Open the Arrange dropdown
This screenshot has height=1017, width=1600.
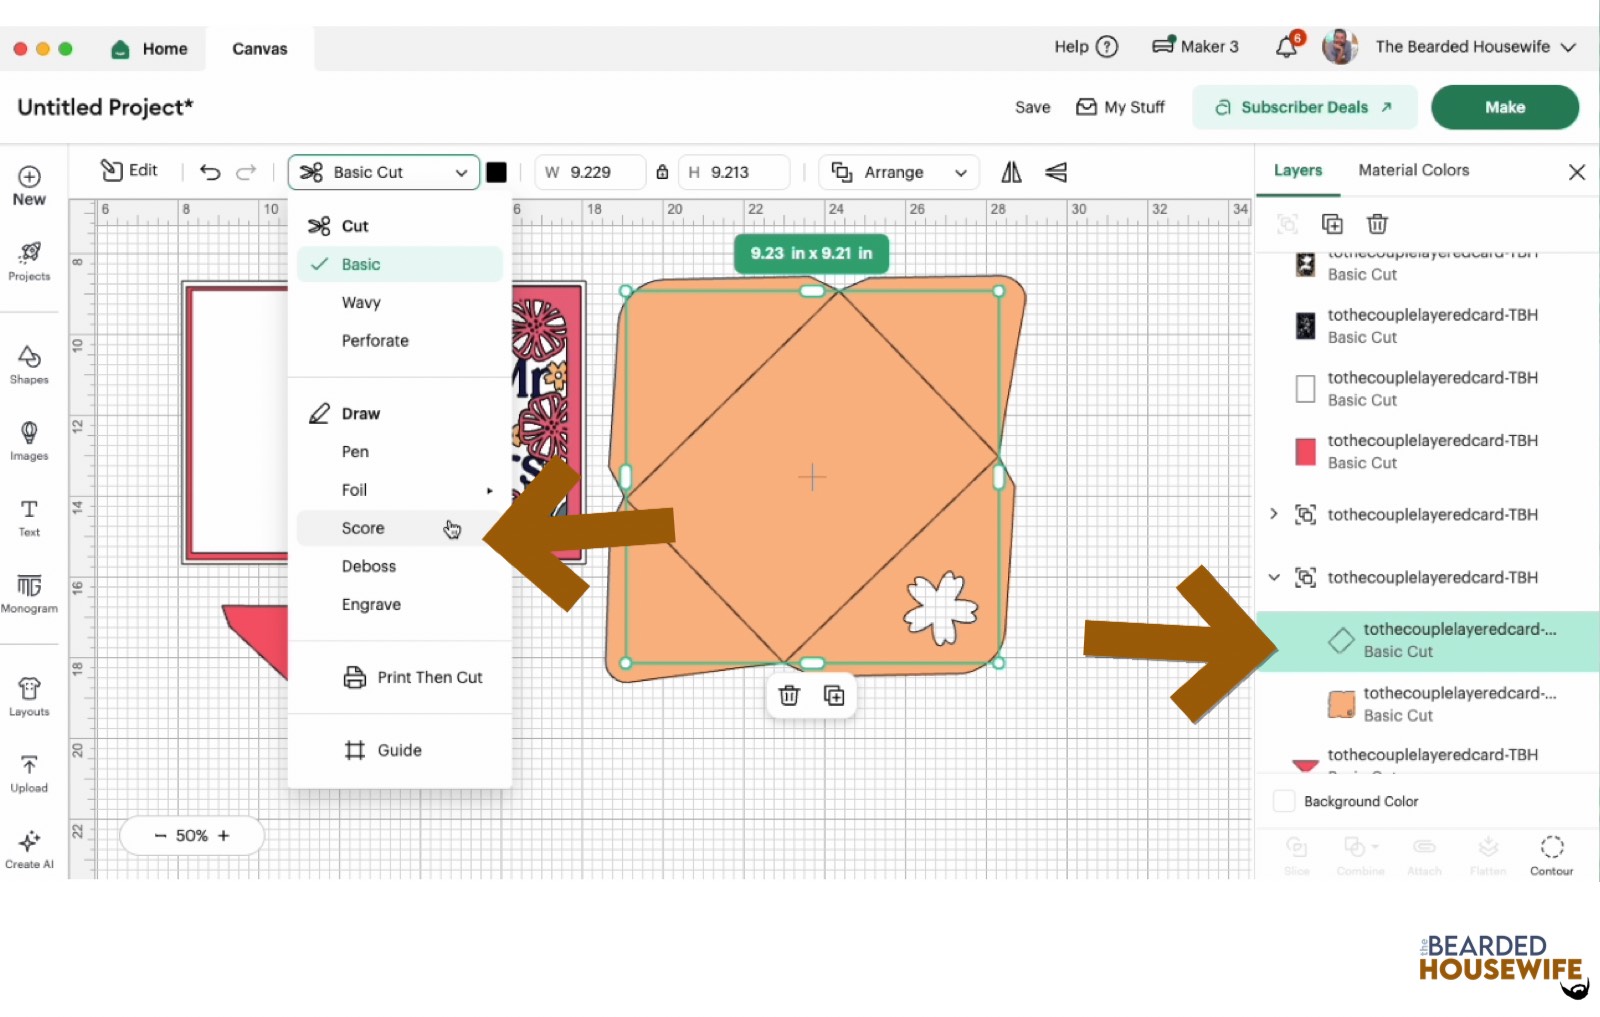point(897,172)
